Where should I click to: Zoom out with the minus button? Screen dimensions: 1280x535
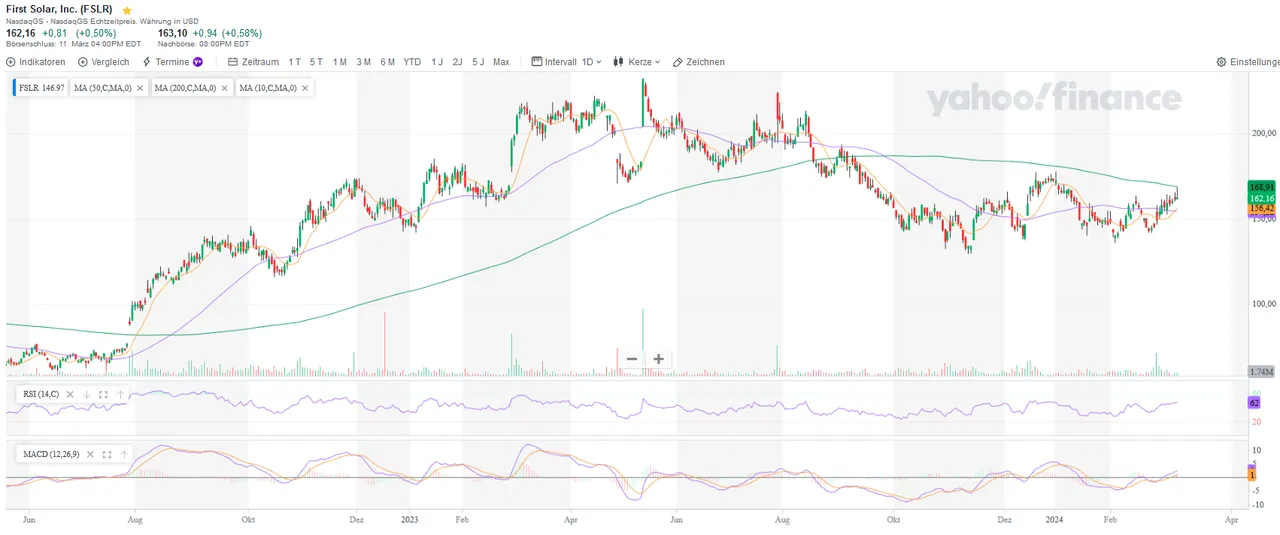pyautogui.click(x=632, y=359)
